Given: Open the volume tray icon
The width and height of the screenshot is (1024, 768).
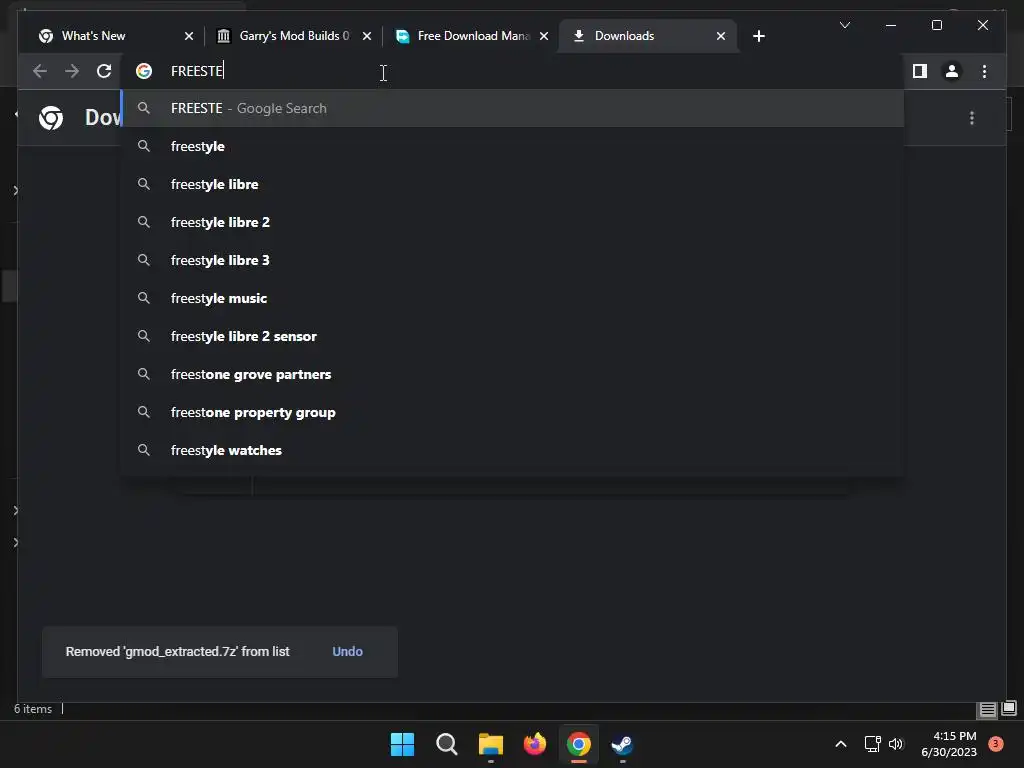Looking at the screenshot, I should 896,744.
